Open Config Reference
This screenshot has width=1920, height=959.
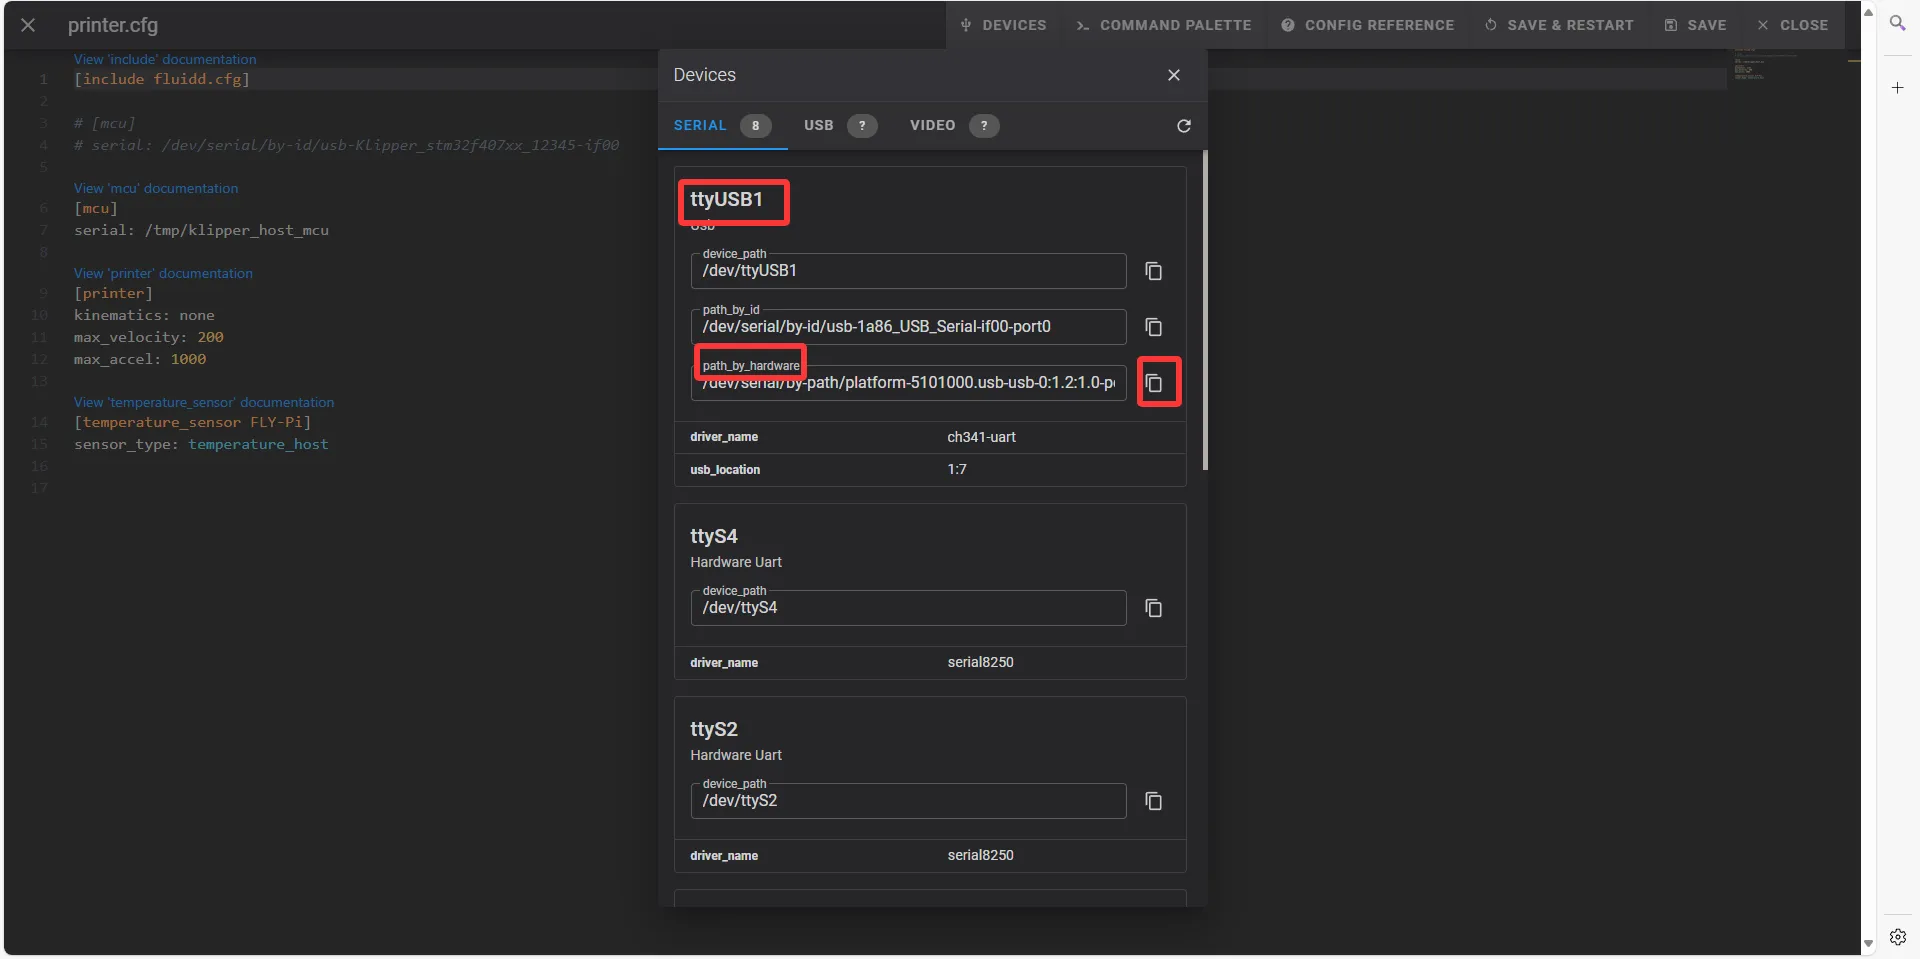pos(1368,25)
